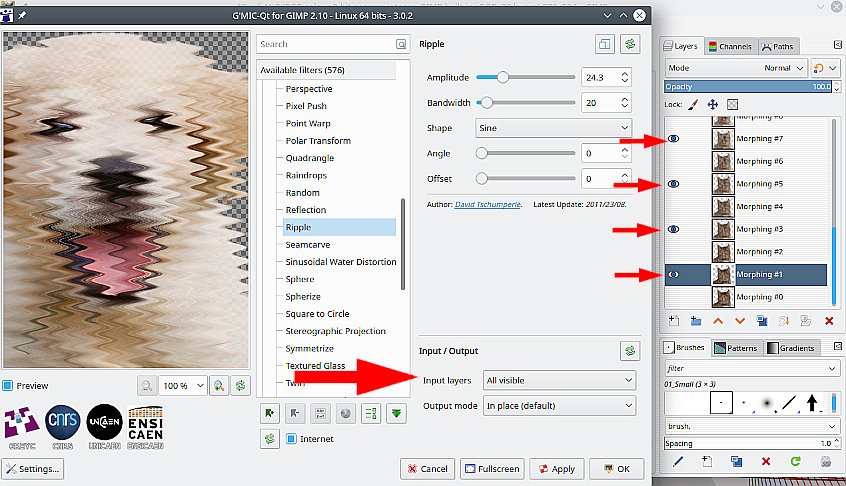Hide the Morphing #7 layer eye

pyautogui.click(x=673, y=139)
